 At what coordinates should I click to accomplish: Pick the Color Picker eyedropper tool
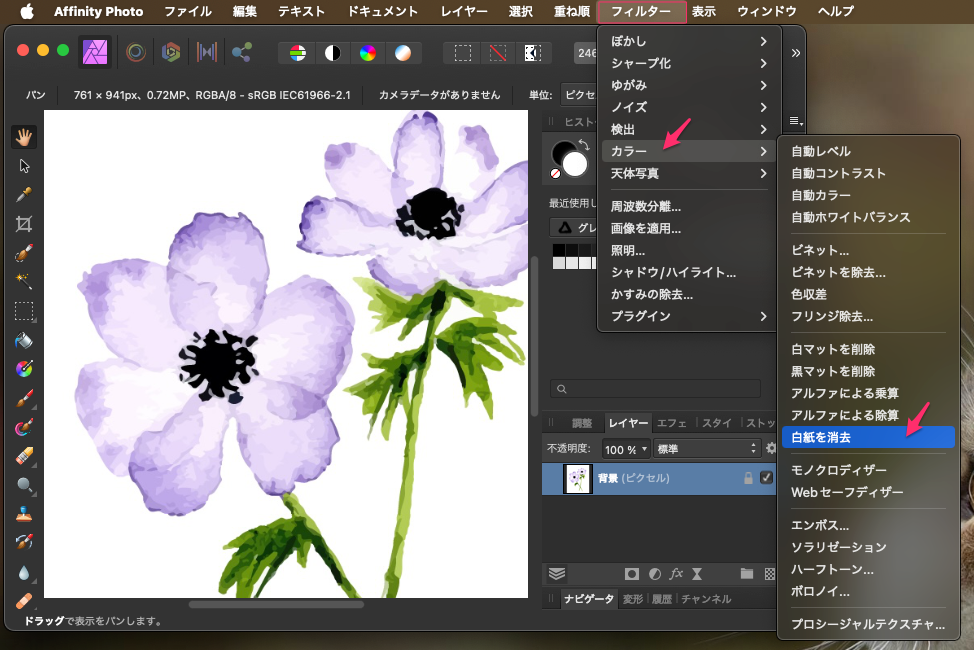tap(24, 194)
